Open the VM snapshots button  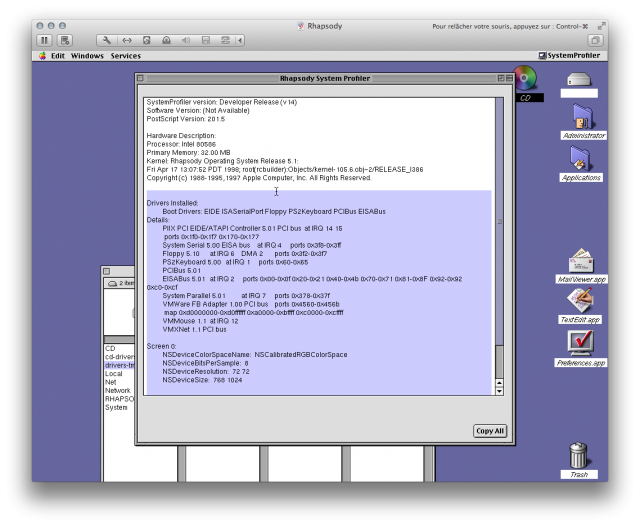[x=65, y=40]
